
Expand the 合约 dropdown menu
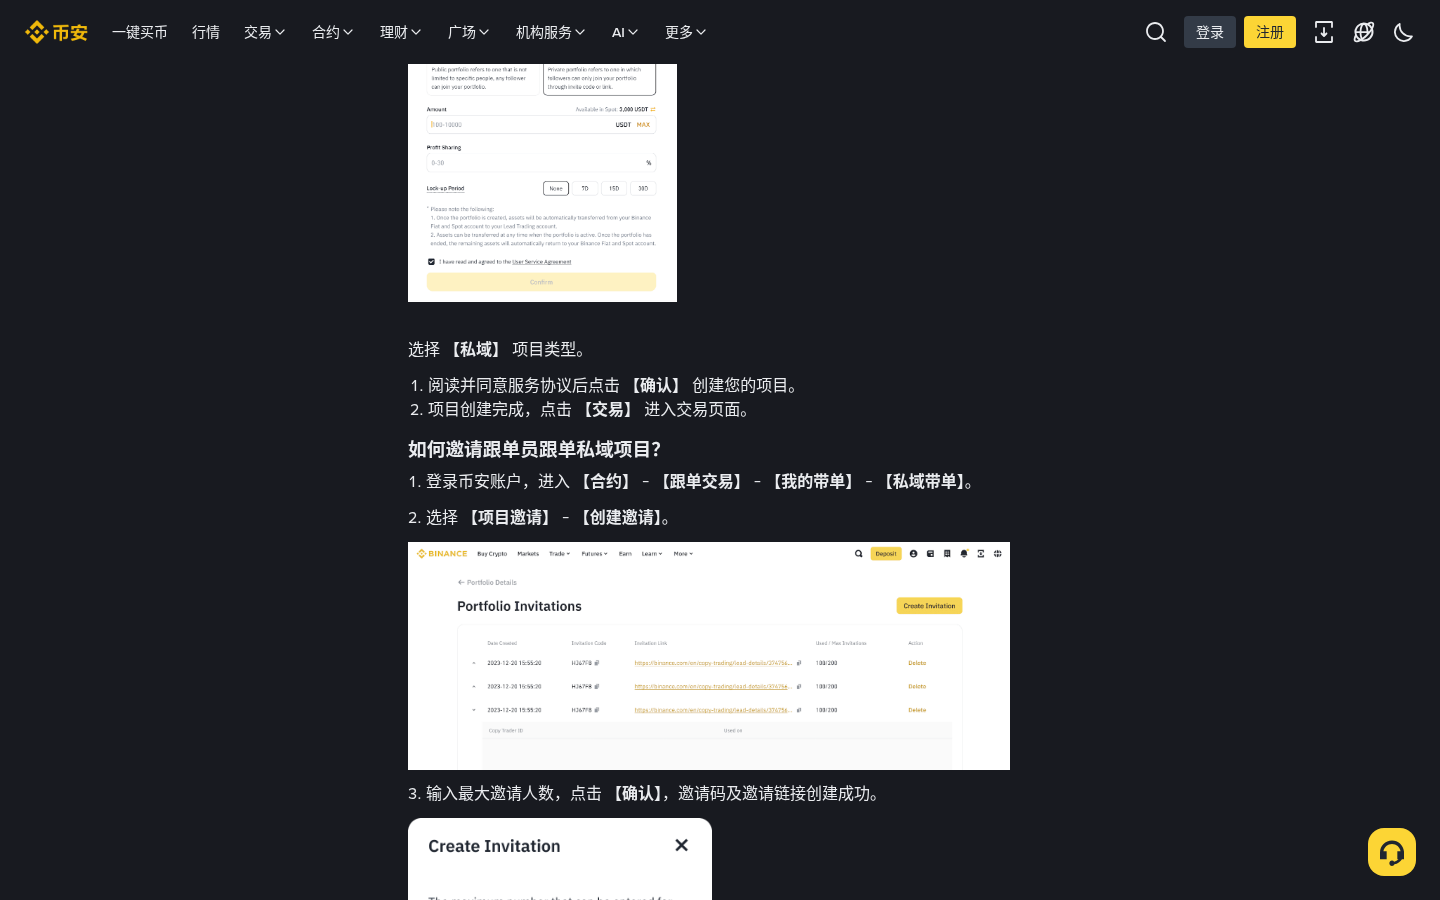tap(333, 32)
